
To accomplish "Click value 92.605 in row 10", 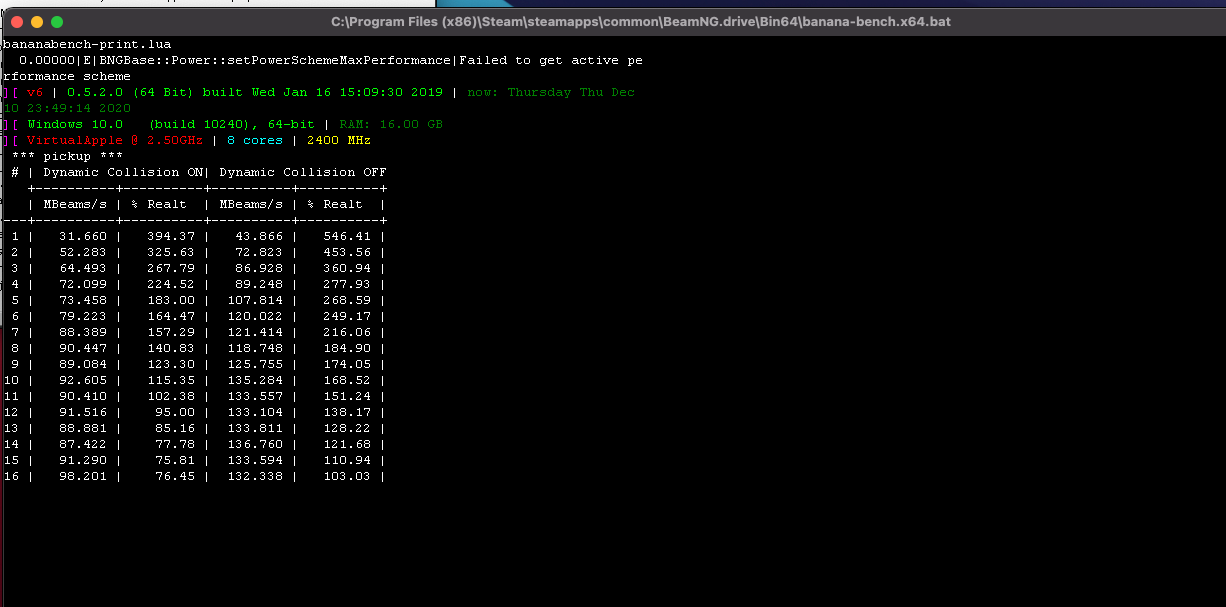I will (83, 380).
